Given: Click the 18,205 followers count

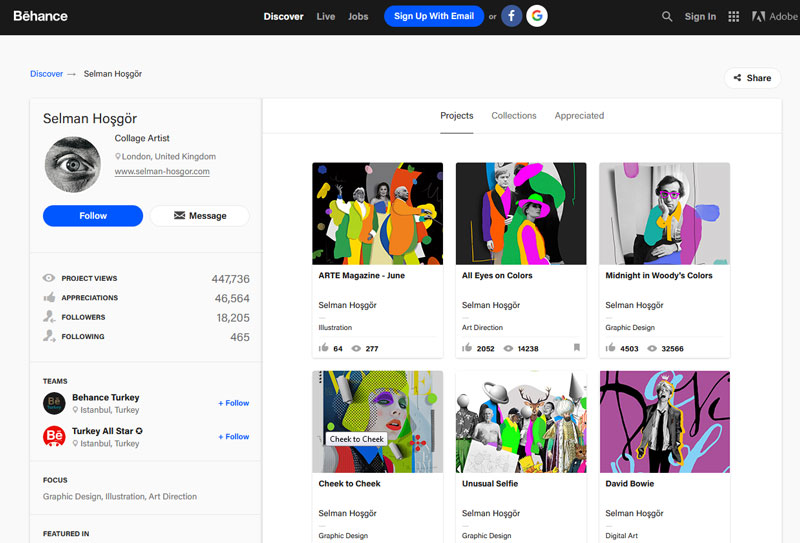Looking at the screenshot, I should click(x=233, y=318).
